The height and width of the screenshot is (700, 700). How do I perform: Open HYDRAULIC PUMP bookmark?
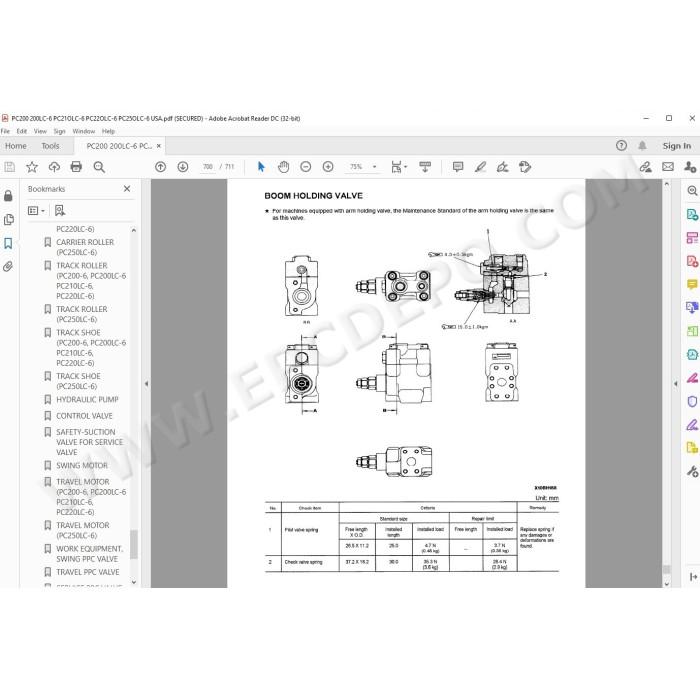87,400
